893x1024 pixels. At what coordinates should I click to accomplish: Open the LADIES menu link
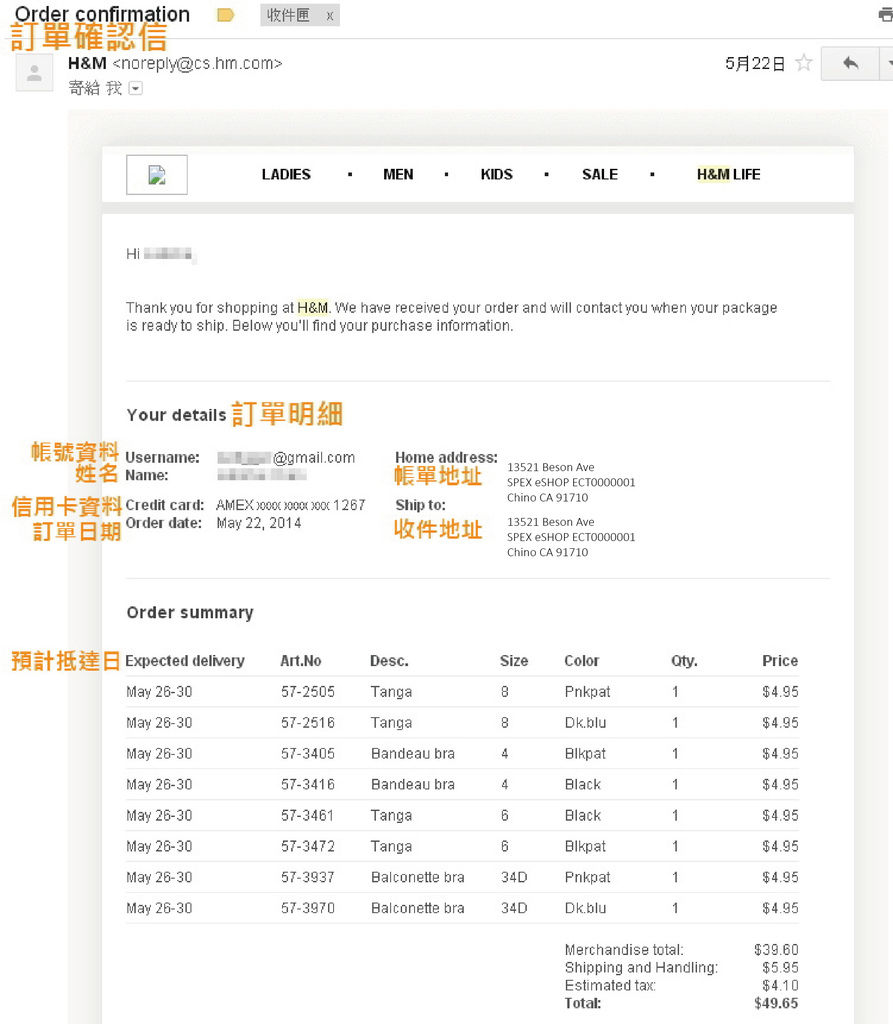(286, 174)
